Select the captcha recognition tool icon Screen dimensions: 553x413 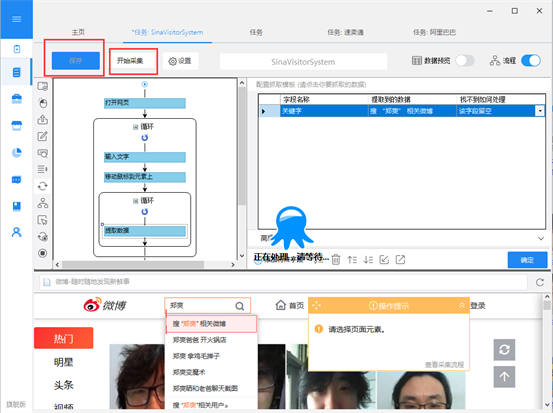click(x=43, y=153)
